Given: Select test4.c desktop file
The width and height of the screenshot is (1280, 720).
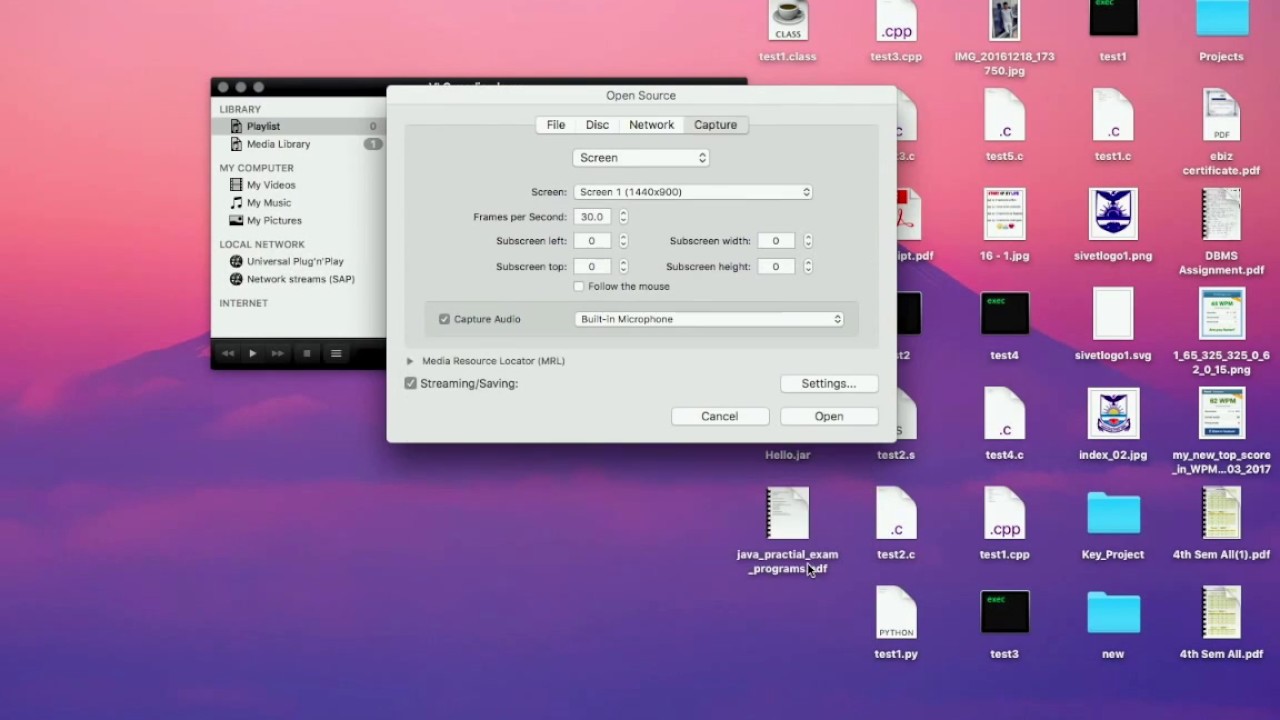Looking at the screenshot, I should coord(1004,424).
